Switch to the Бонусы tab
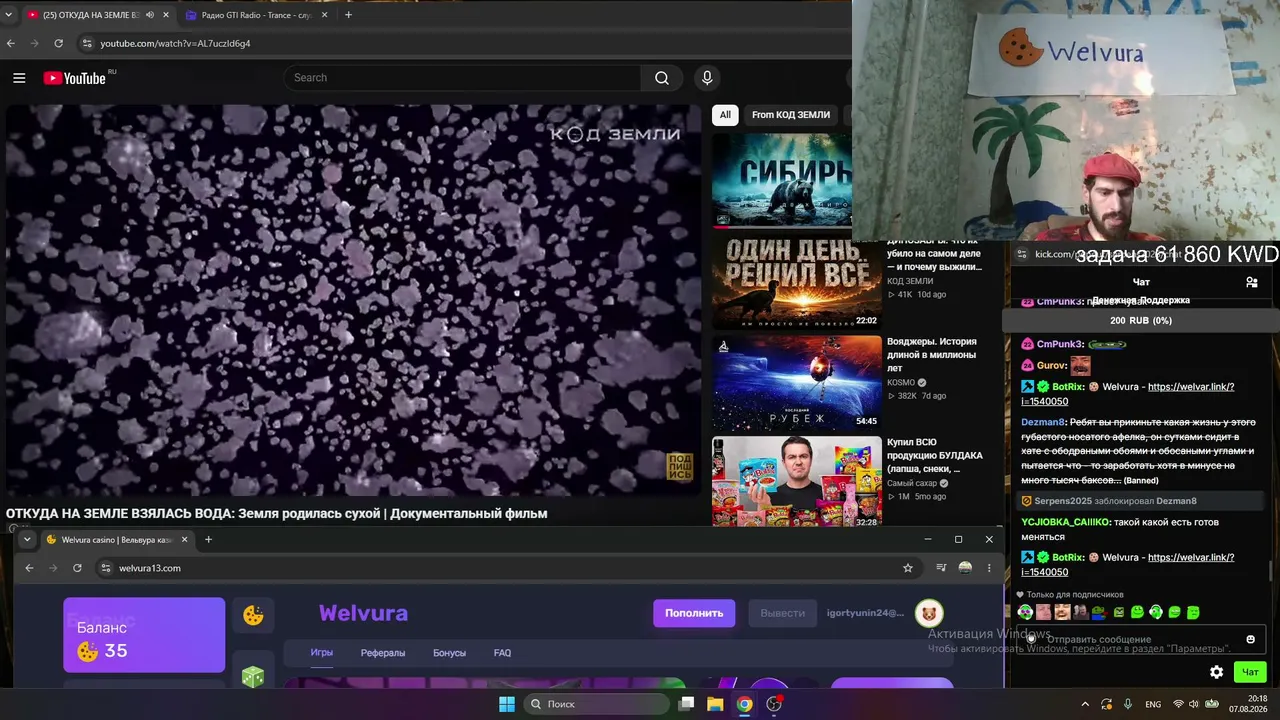Image resolution: width=1280 pixels, height=720 pixels. tap(450, 653)
